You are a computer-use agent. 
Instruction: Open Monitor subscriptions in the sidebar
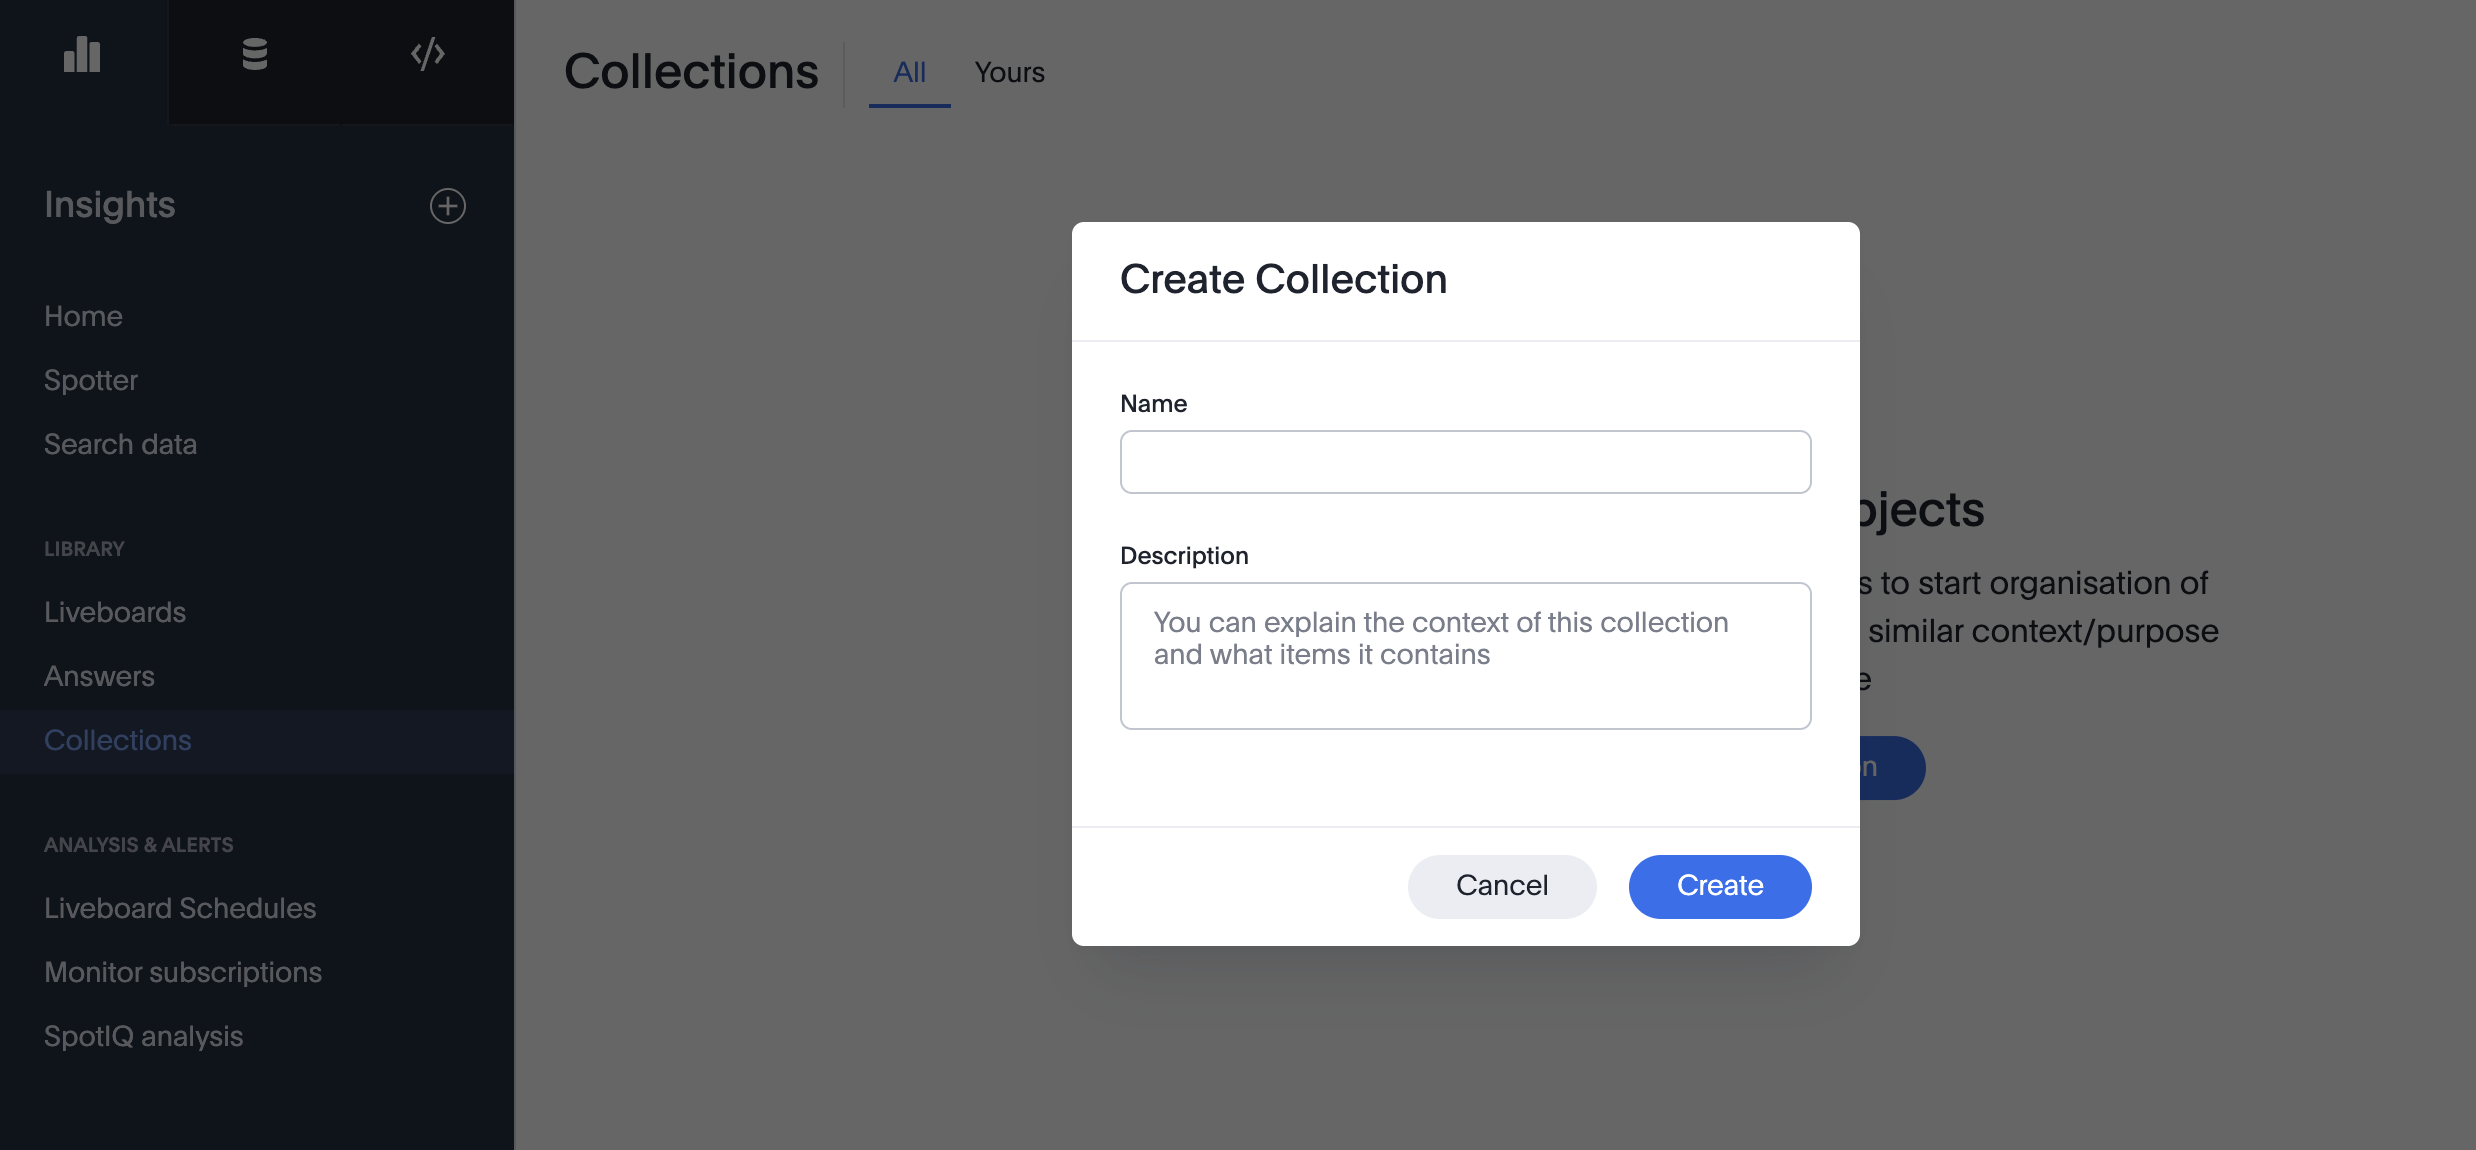coord(182,971)
